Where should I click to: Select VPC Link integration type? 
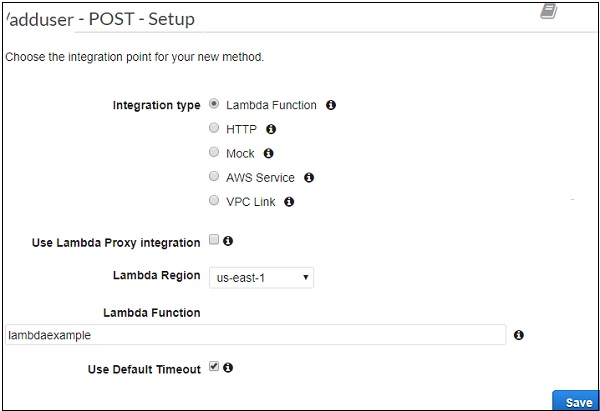pos(214,201)
